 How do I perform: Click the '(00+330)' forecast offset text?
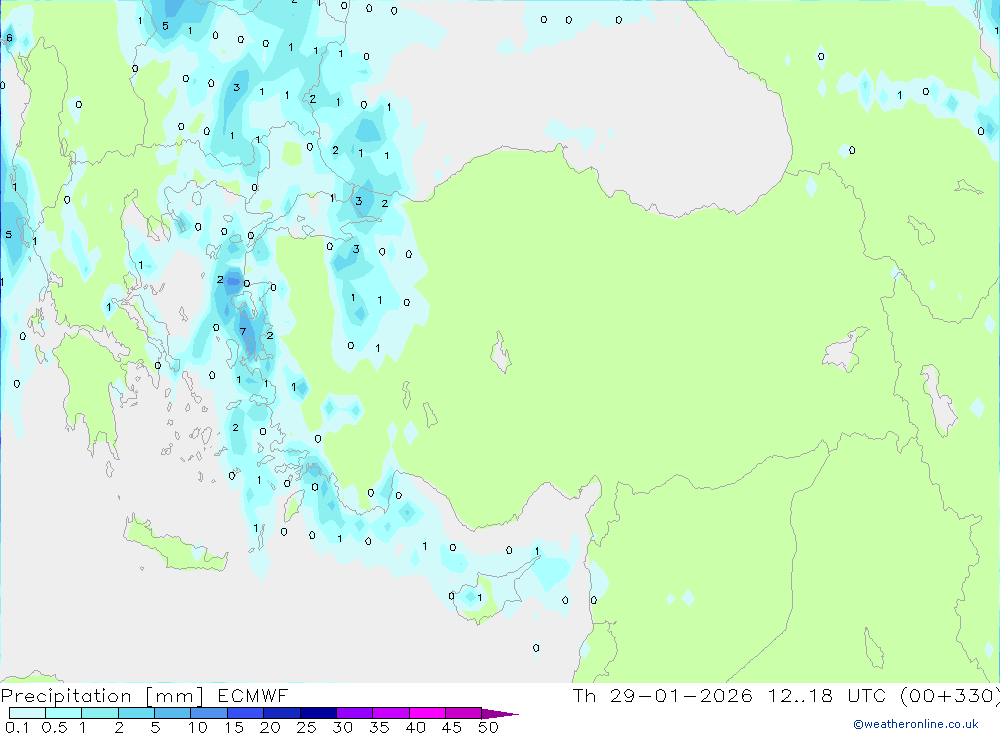coord(950,696)
